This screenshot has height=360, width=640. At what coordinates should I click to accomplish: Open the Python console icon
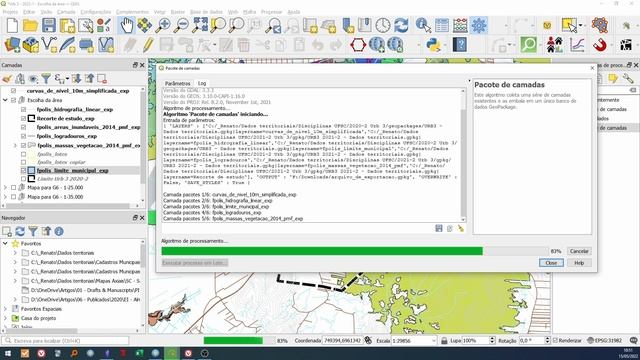[433, 44]
